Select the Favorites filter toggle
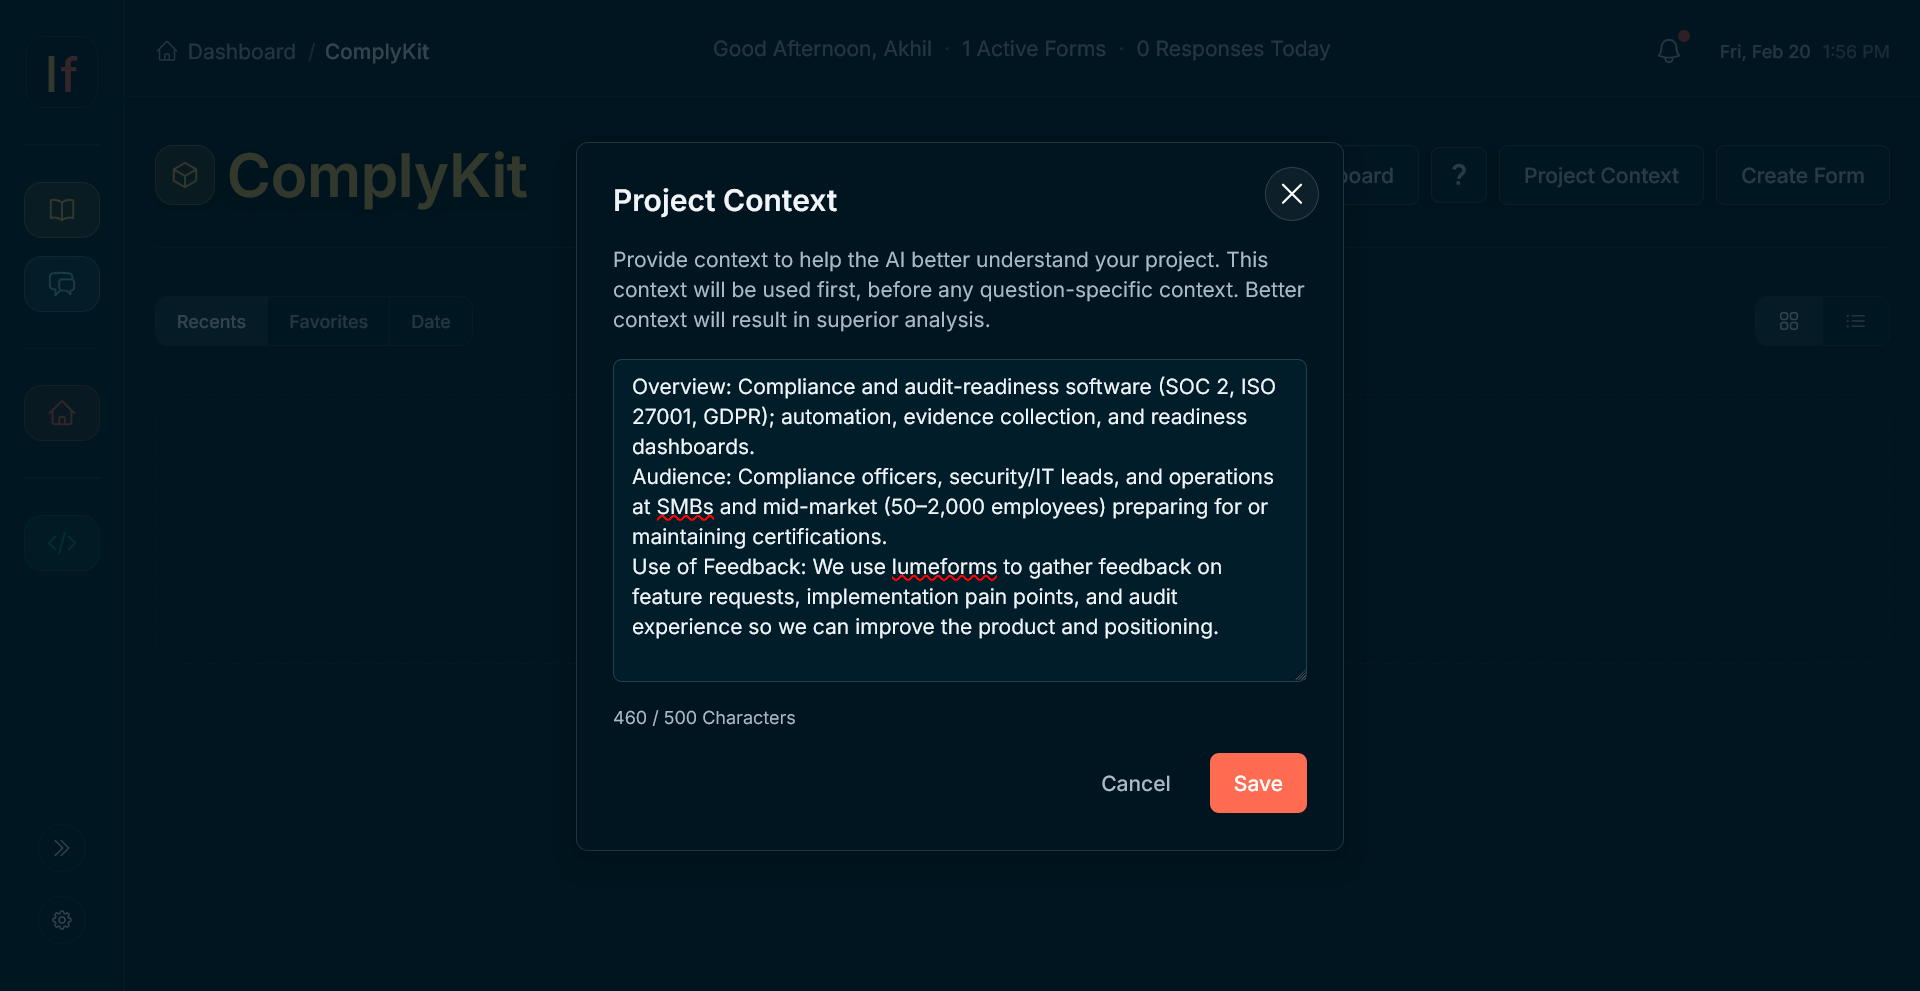The height and width of the screenshot is (991, 1920). [x=328, y=321]
